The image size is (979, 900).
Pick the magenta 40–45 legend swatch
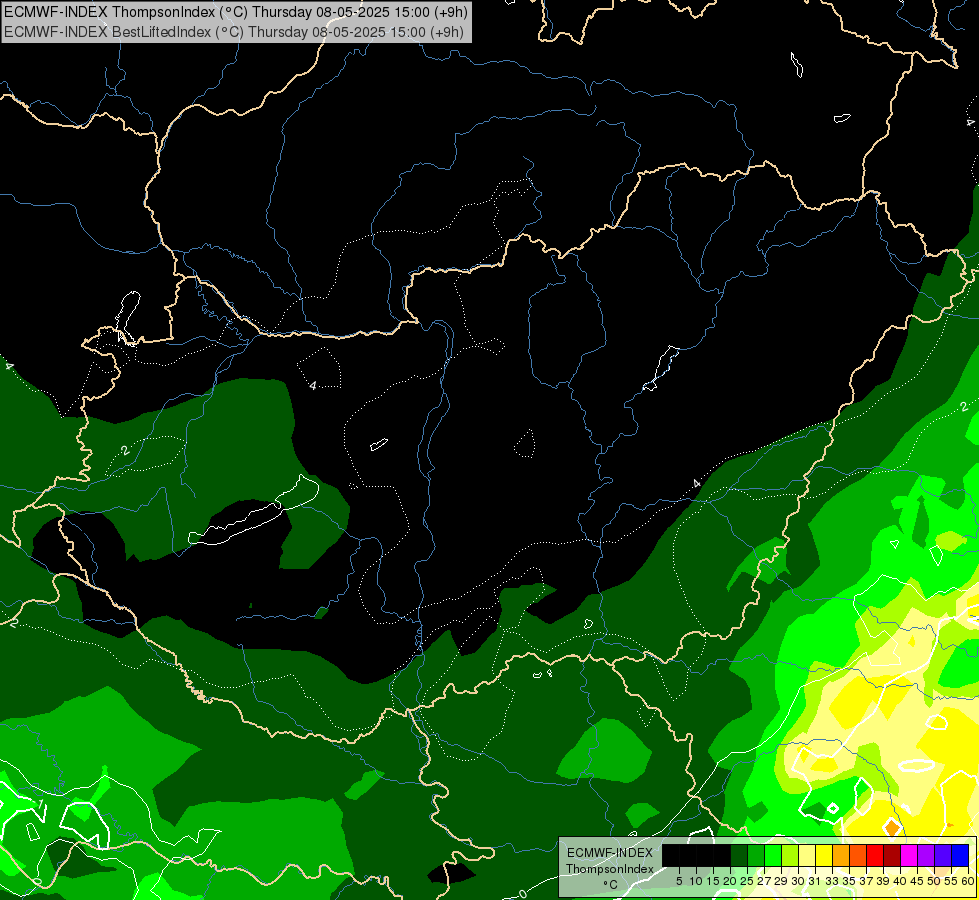(909, 855)
